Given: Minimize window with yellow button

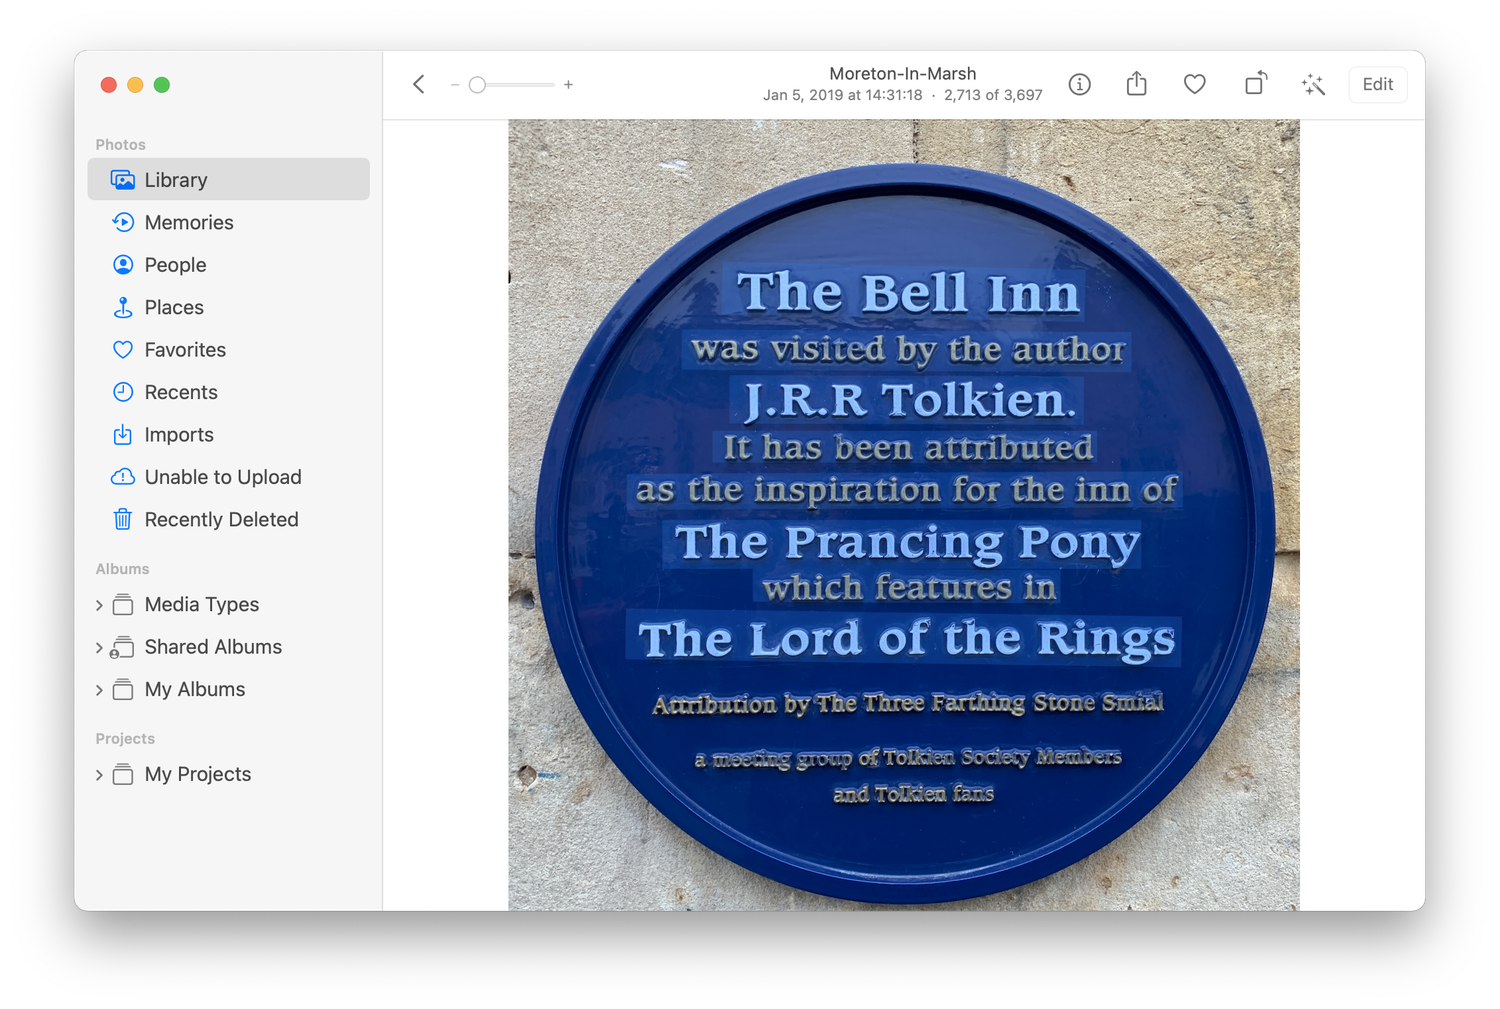Looking at the screenshot, I should 135,85.
